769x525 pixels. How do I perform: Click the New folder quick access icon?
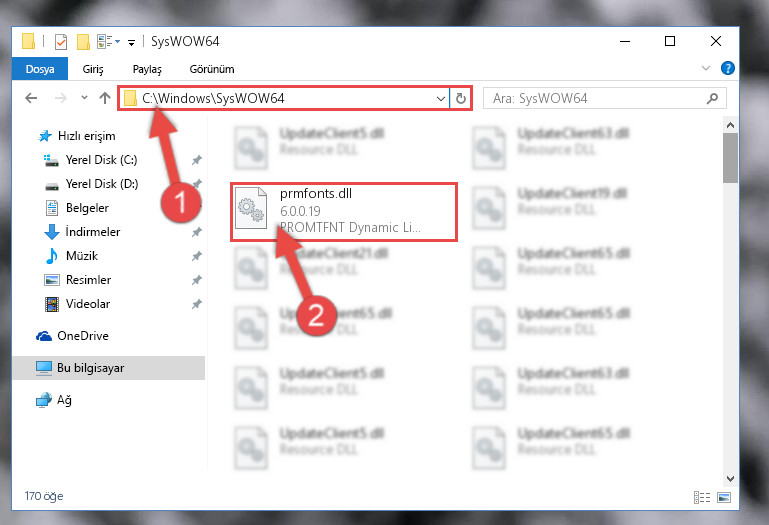(x=83, y=42)
